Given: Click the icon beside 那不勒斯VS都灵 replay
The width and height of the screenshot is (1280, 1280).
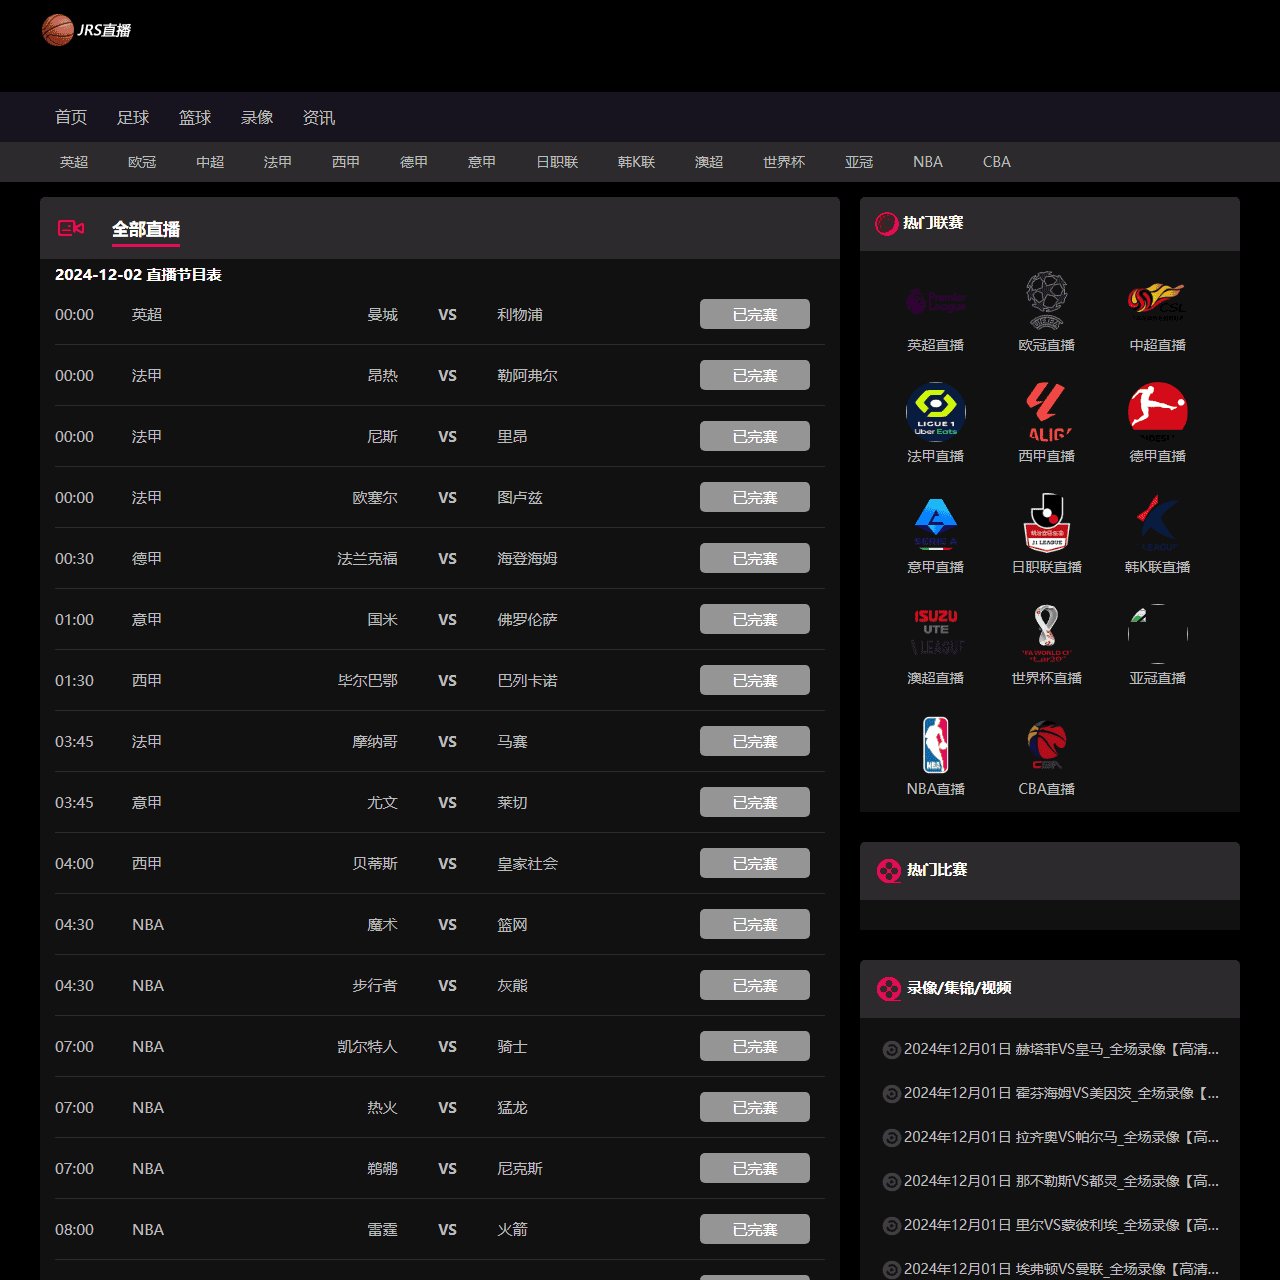Looking at the screenshot, I should tap(891, 1182).
